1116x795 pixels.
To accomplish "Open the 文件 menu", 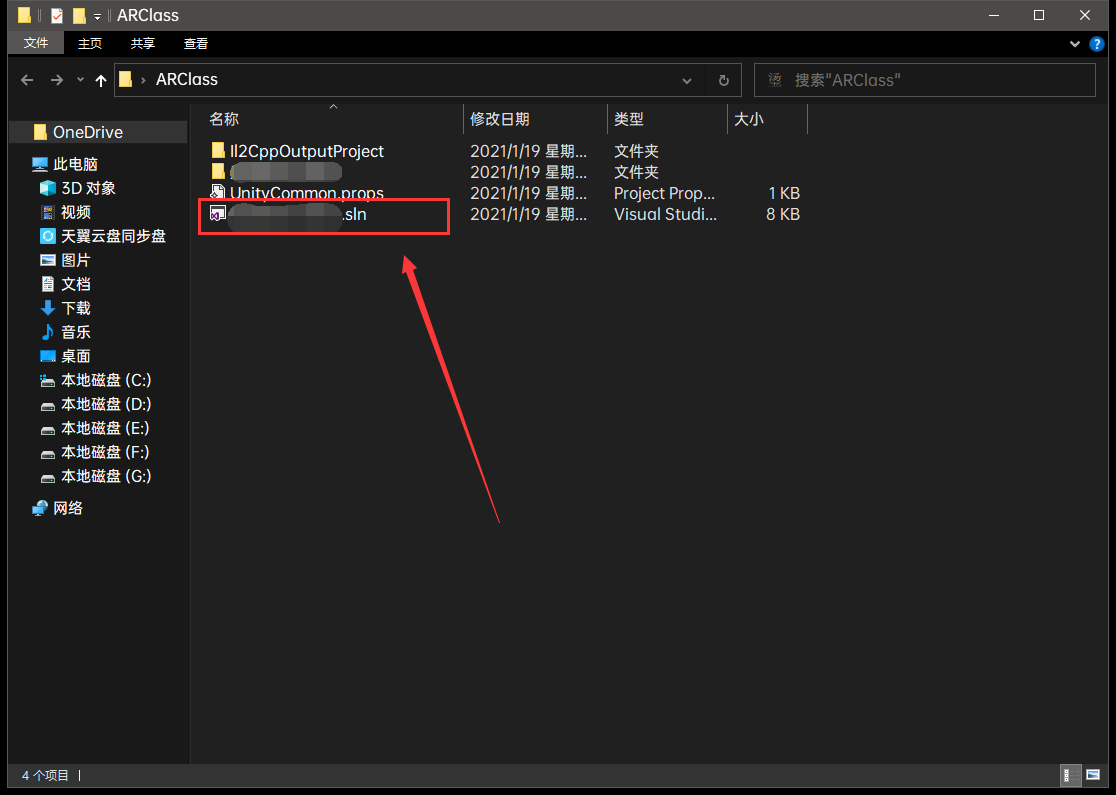I will (x=36, y=43).
